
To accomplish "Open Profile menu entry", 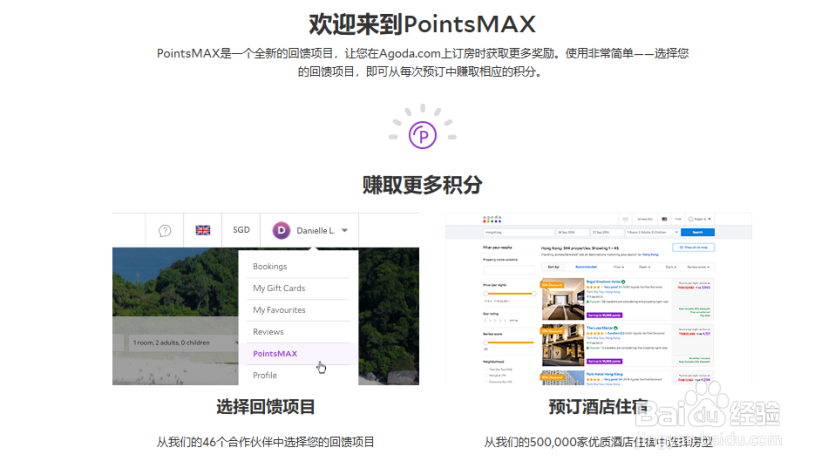I will tap(265, 375).
